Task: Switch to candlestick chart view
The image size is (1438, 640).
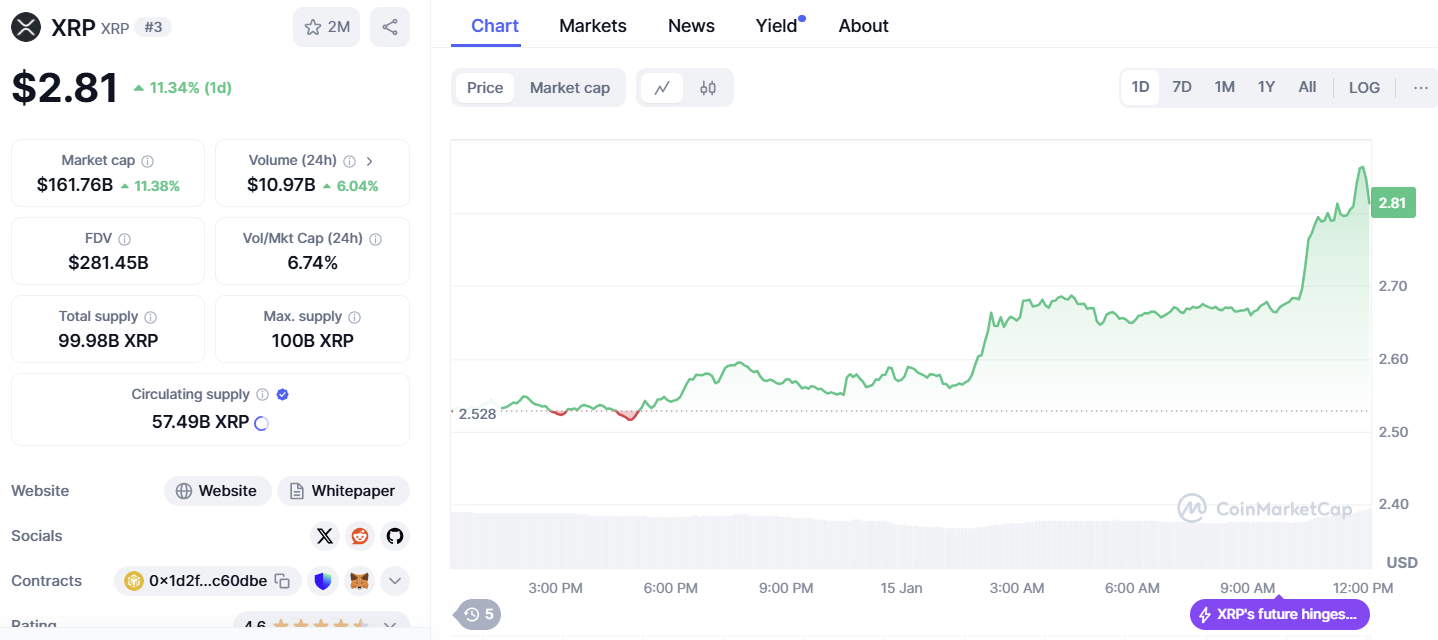Action: click(x=708, y=88)
